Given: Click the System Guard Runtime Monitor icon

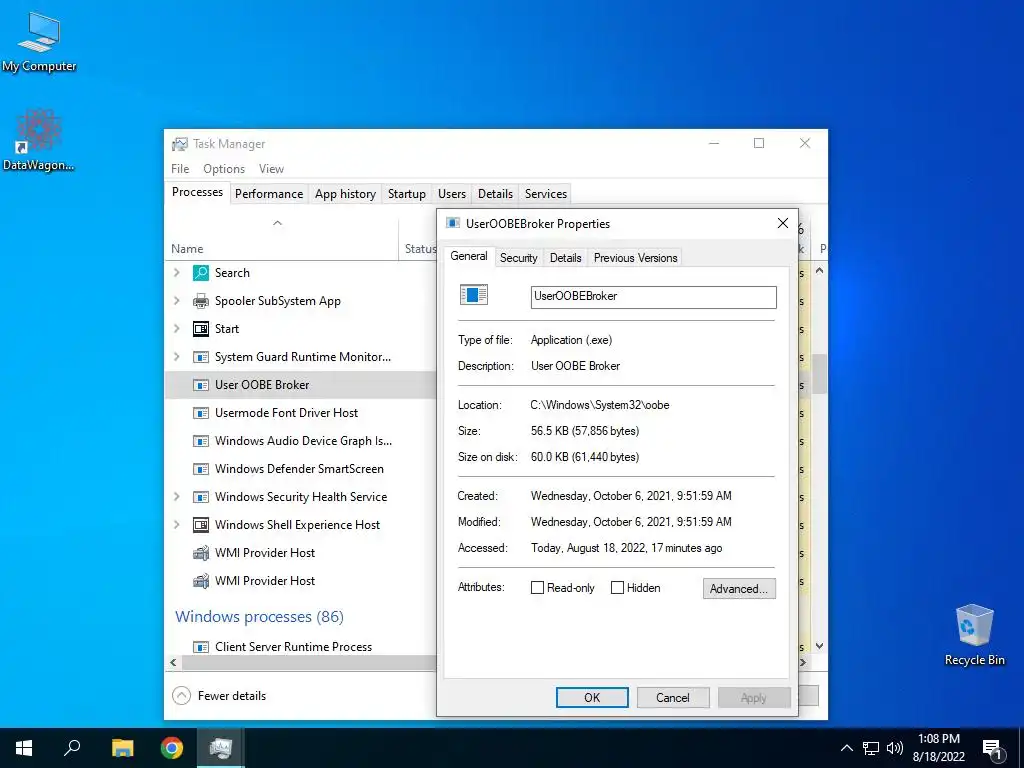Looking at the screenshot, I should click(201, 357).
